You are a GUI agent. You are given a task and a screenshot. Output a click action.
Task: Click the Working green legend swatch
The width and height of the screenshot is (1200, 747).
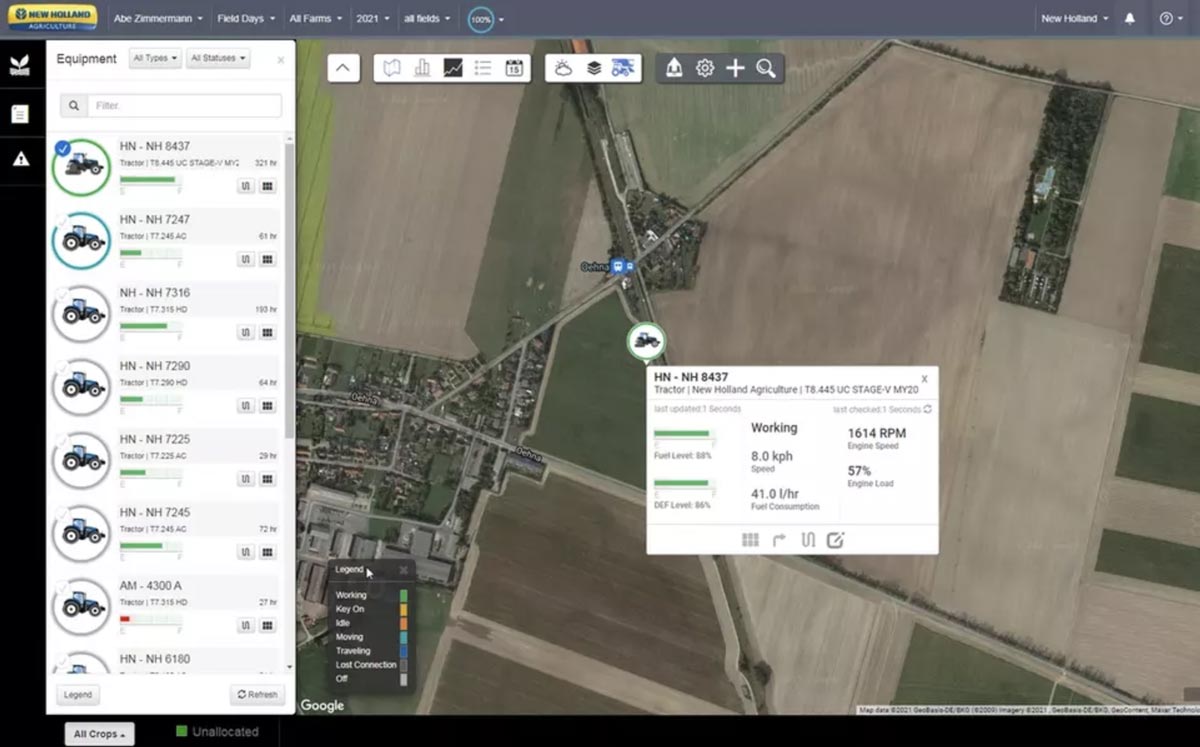tap(404, 595)
